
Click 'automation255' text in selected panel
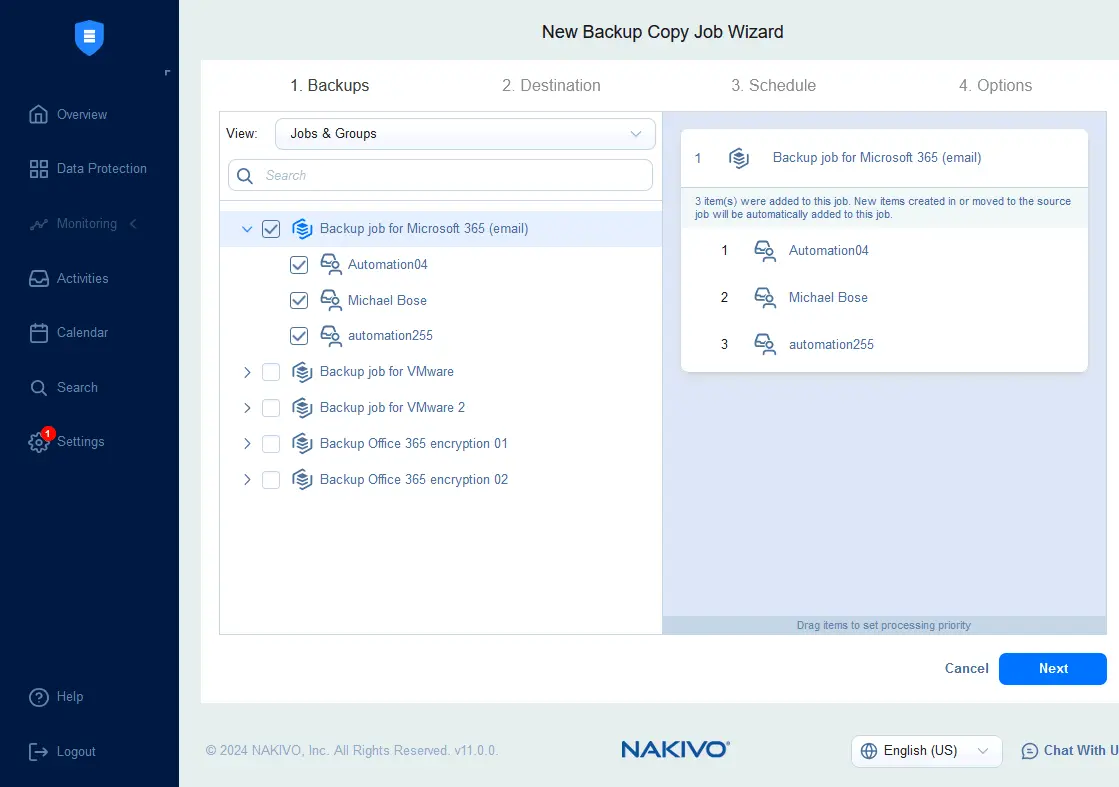[x=831, y=345]
